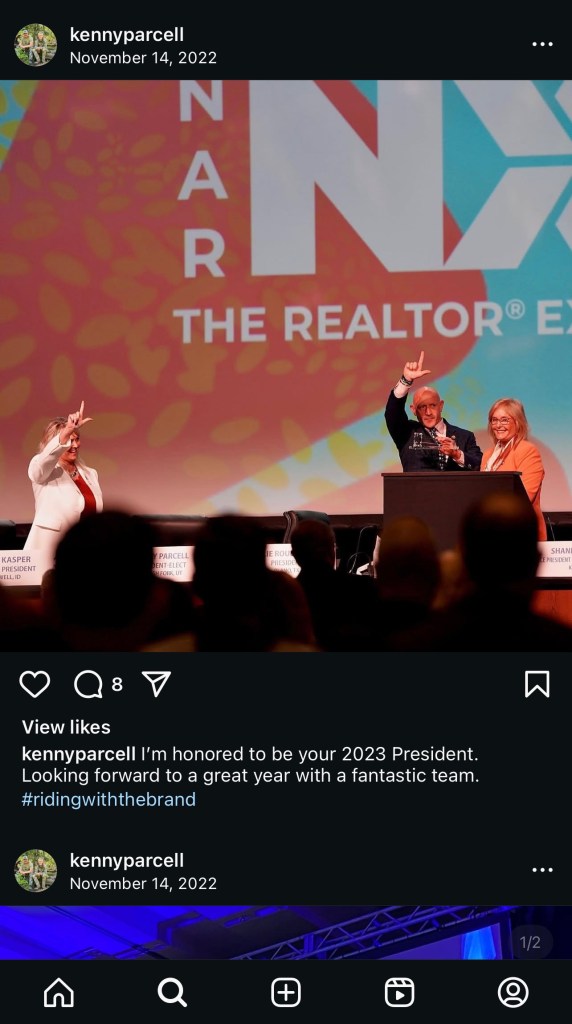Open the #ridingwiththebrand hashtag
572x1024 pixels.
tap(108, 799)
